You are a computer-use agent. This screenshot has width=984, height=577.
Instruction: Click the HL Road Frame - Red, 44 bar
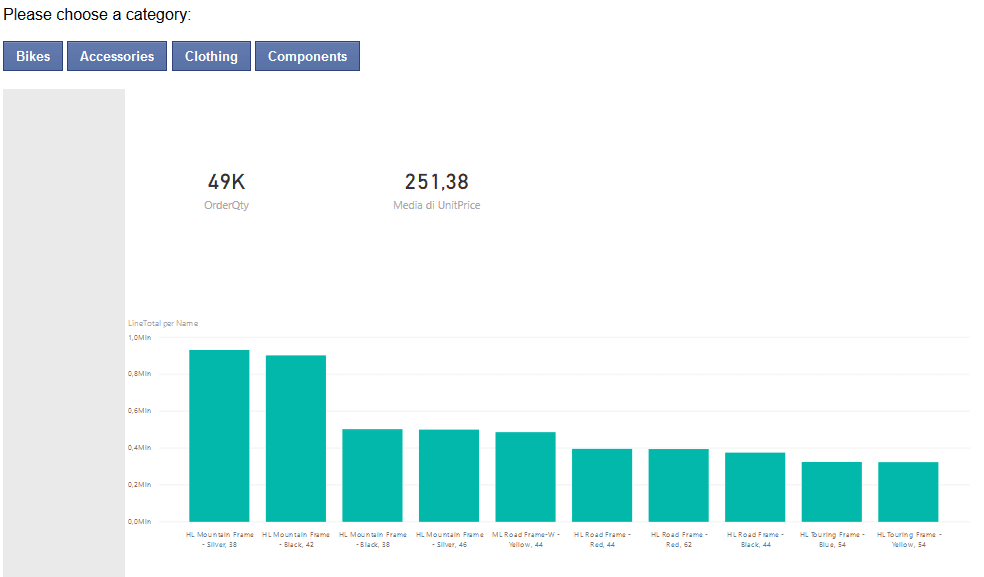601,482
